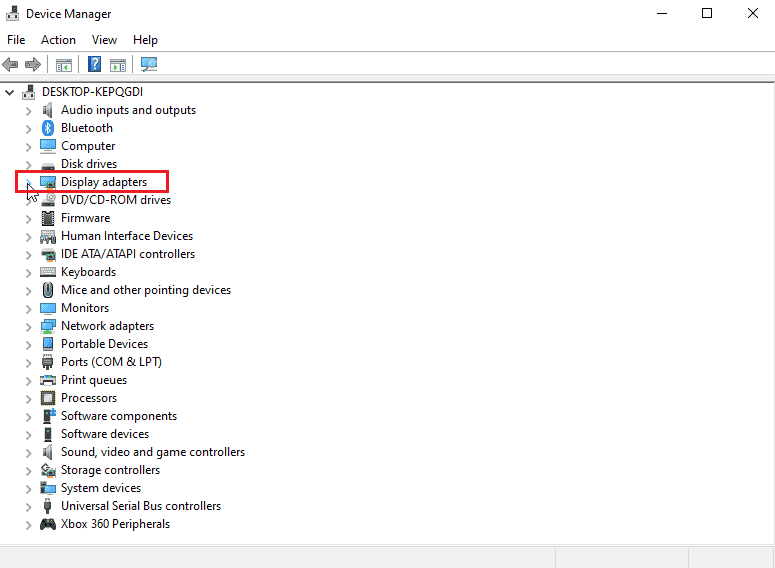Click the Back arrow toolbar icon

coord(10,64)
